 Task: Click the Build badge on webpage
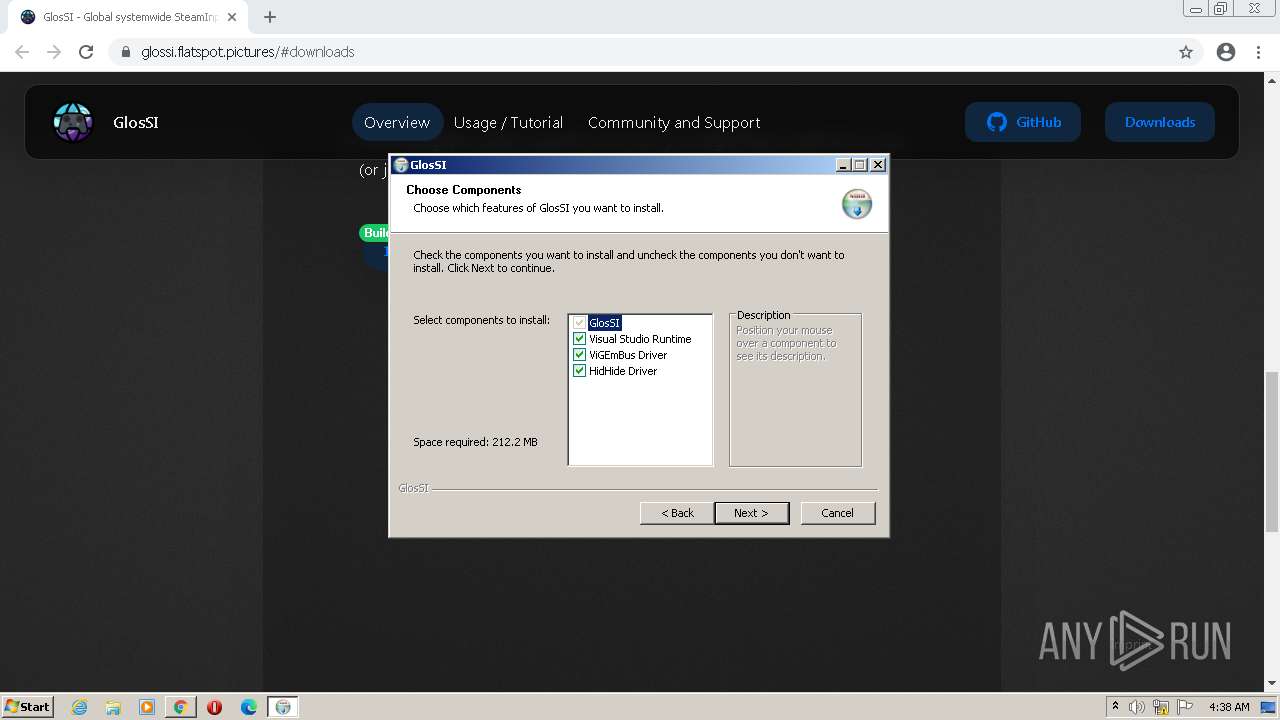pyautogui.click(x=375, y=233)
